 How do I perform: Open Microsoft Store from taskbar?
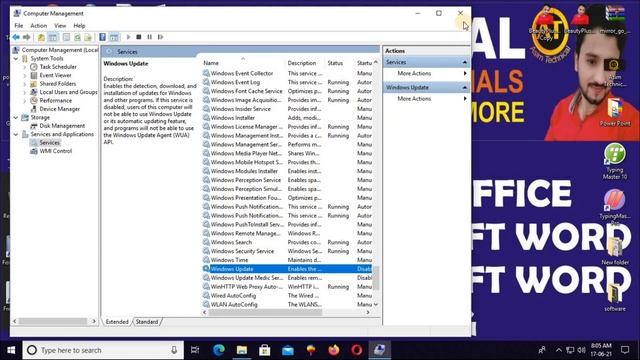coord(265,350)
